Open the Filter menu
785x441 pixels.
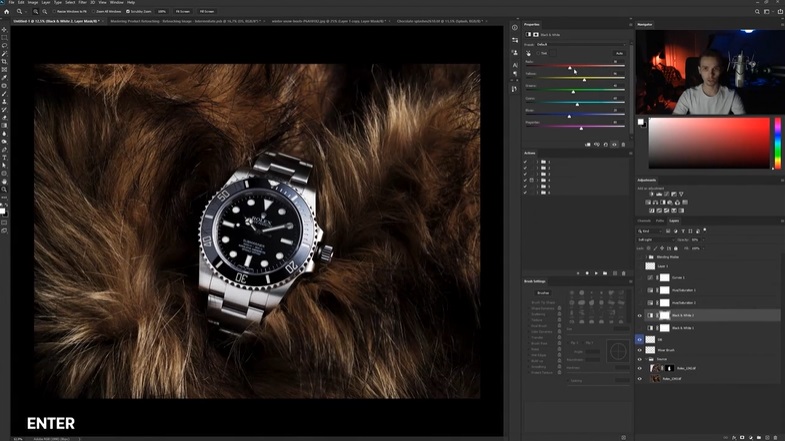[83, 3]
